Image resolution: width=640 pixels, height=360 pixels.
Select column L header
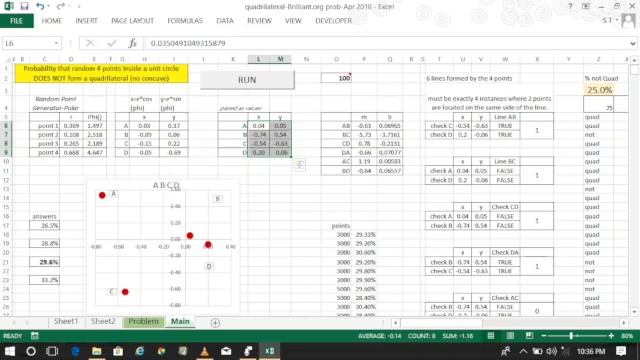coord(258,59)
